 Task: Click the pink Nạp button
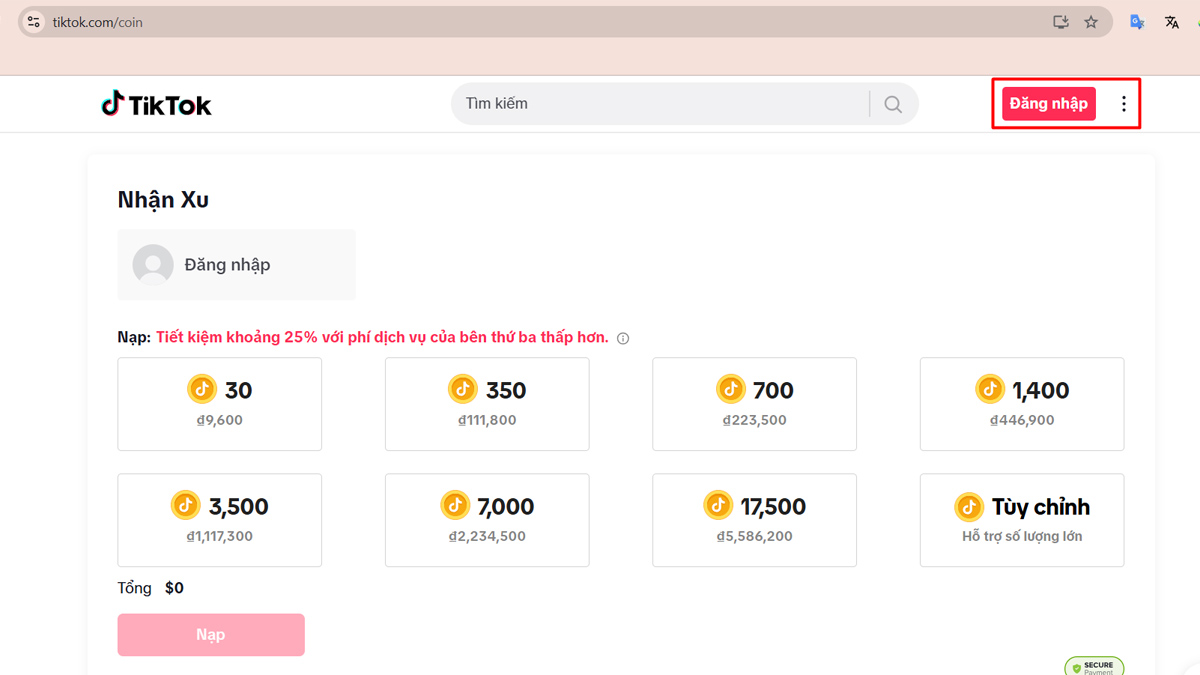point(211,635)
